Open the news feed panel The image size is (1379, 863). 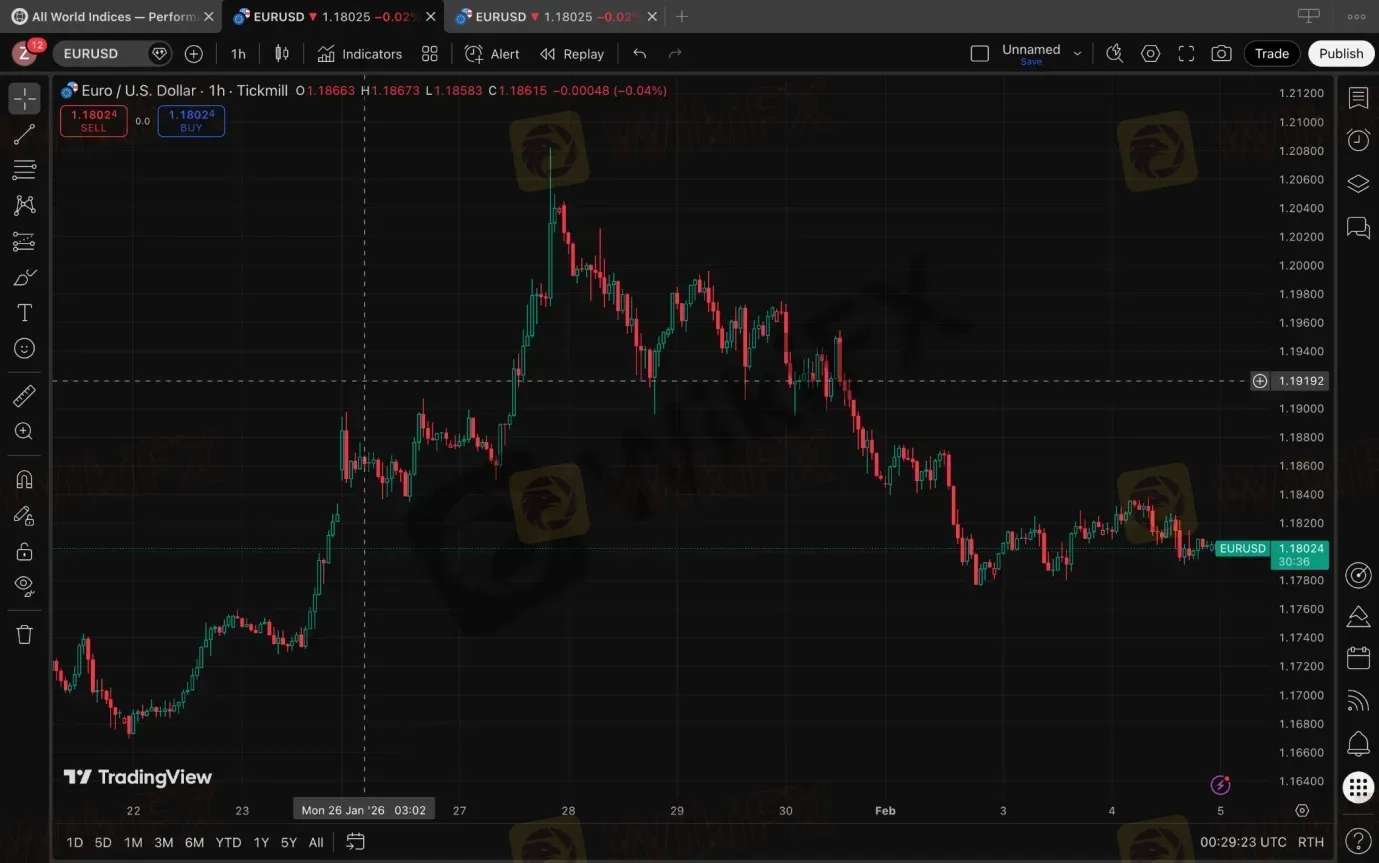pos(1358,701)
